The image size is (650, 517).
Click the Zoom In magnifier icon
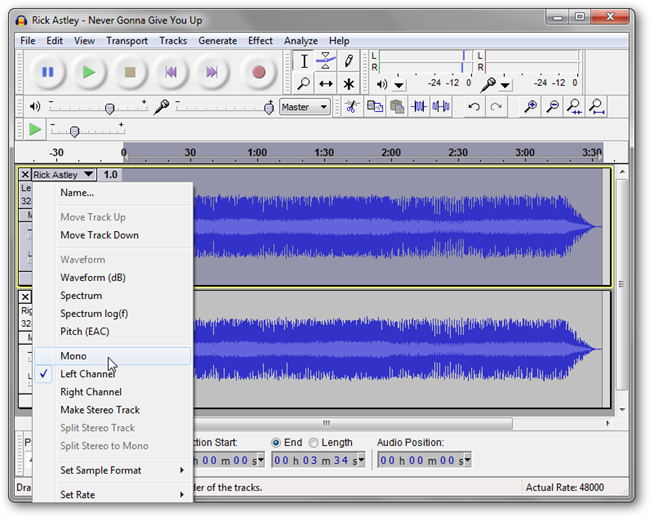pos(530,107)
